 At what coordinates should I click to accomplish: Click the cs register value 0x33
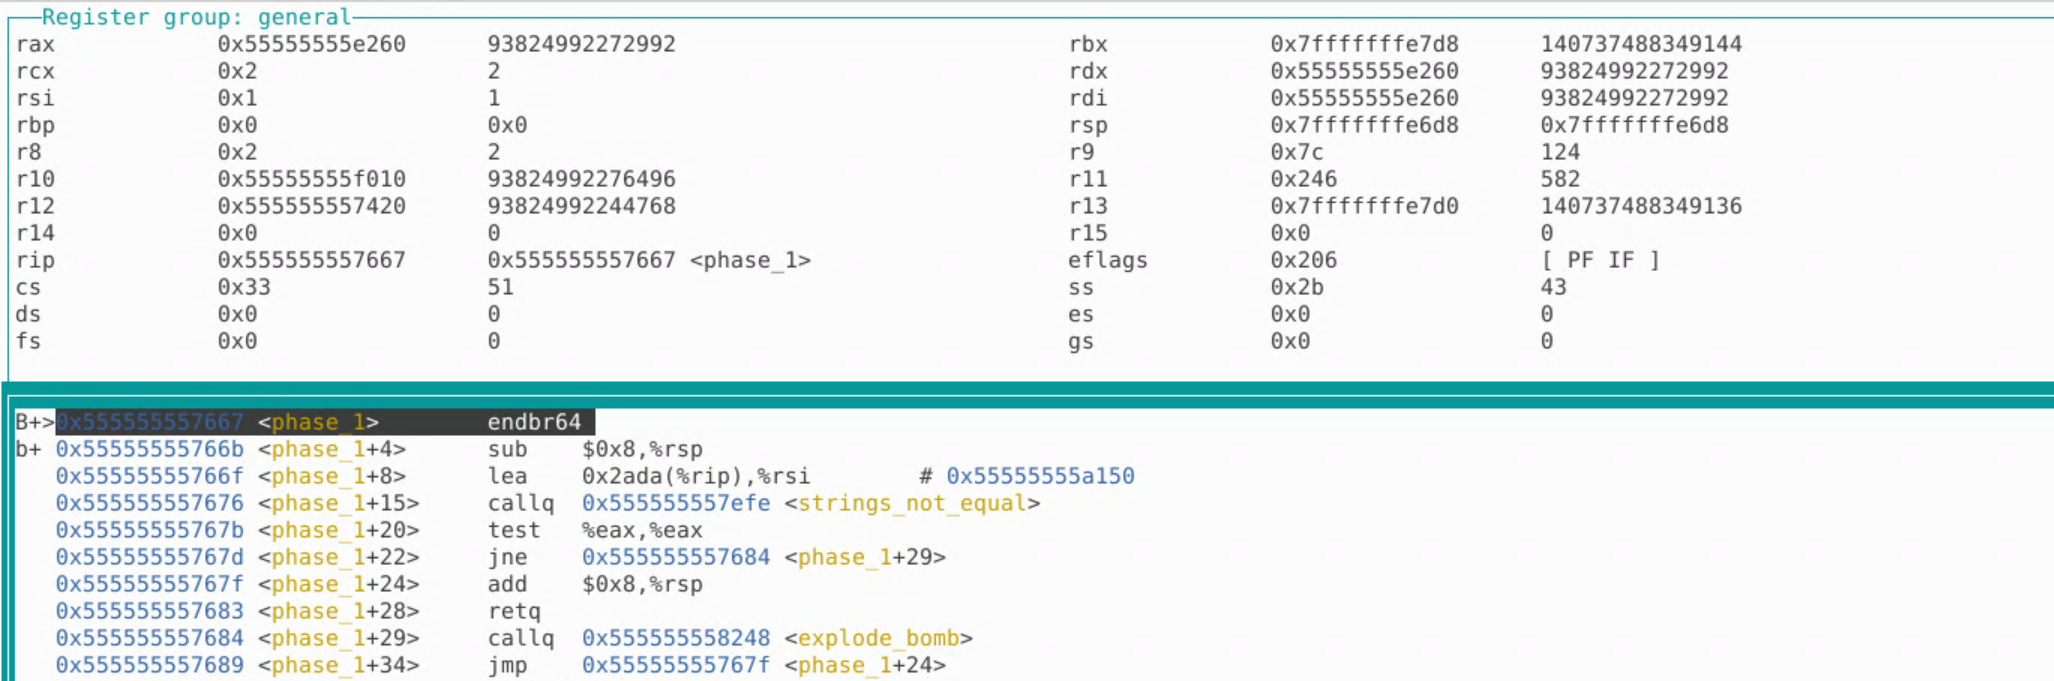pos(244,287)
